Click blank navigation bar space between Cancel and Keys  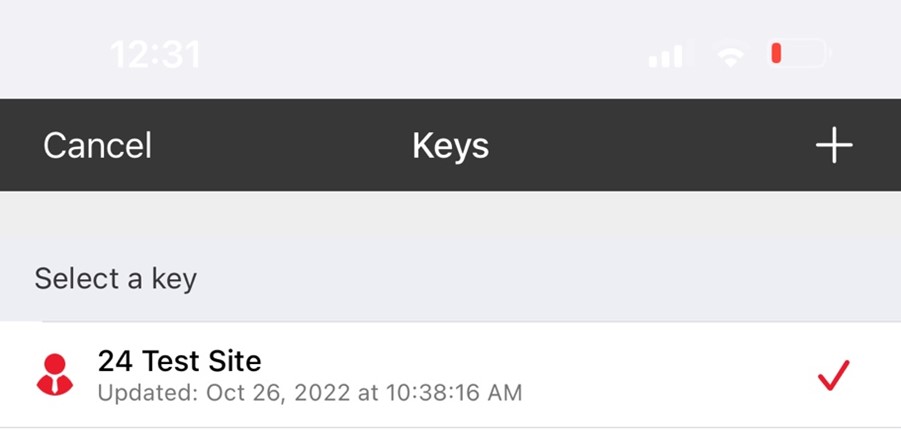coord(282,145)
